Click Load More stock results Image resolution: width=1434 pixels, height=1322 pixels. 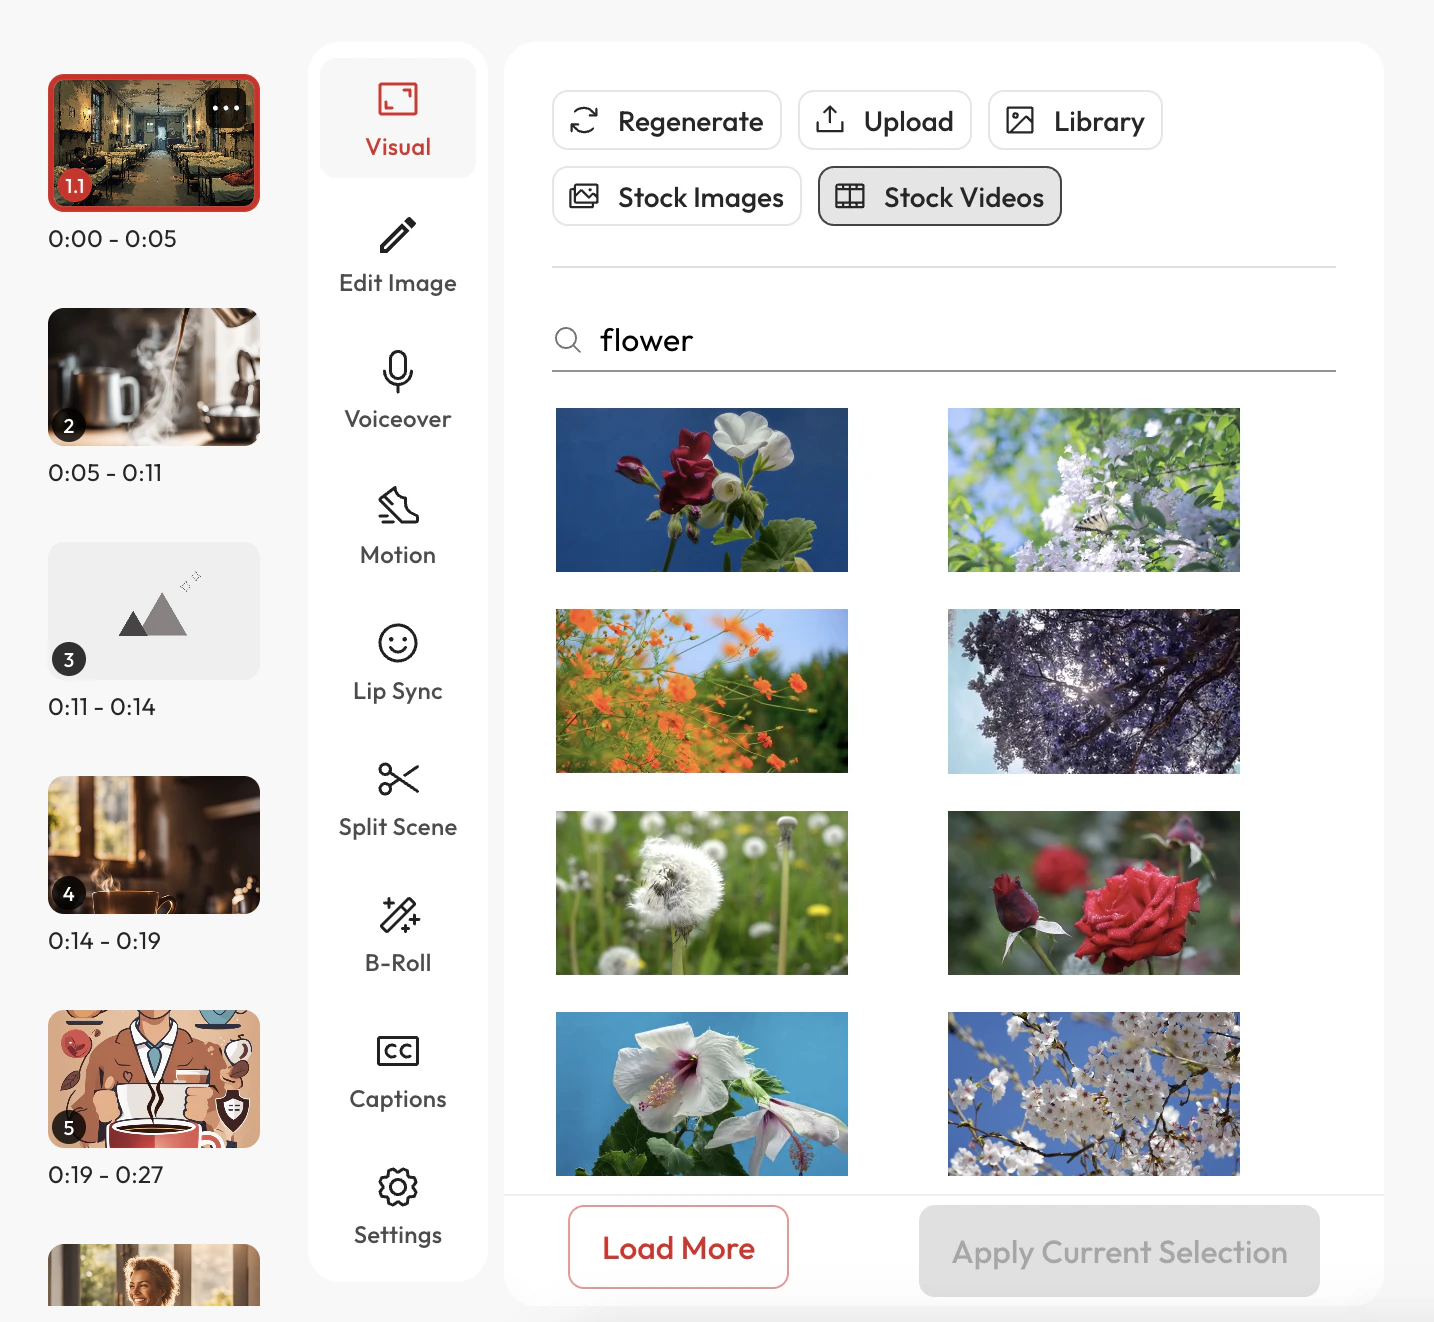point(678,1248)
